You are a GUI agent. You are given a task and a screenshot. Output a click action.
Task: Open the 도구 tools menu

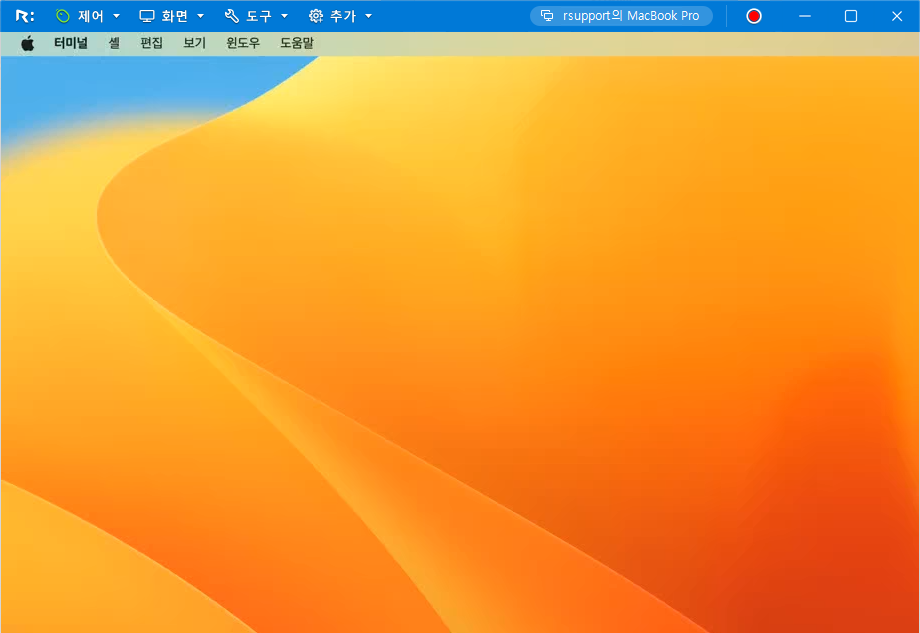point(259,16)
